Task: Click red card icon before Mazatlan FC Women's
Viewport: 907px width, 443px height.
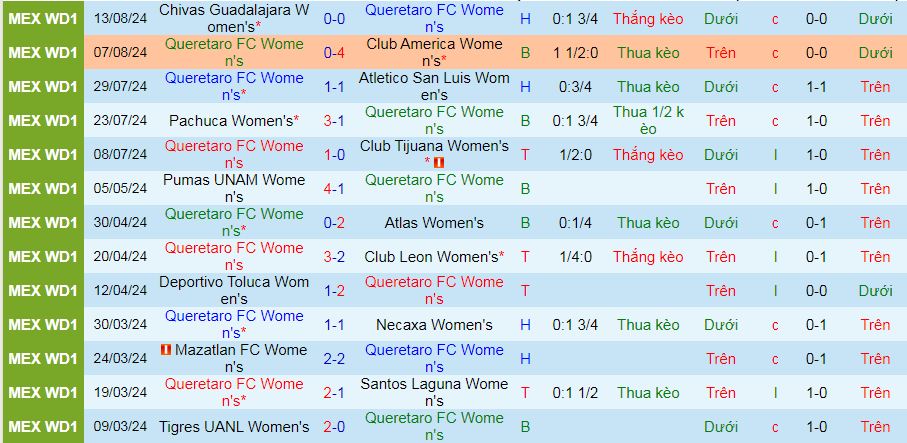Action: click(166, 350)
